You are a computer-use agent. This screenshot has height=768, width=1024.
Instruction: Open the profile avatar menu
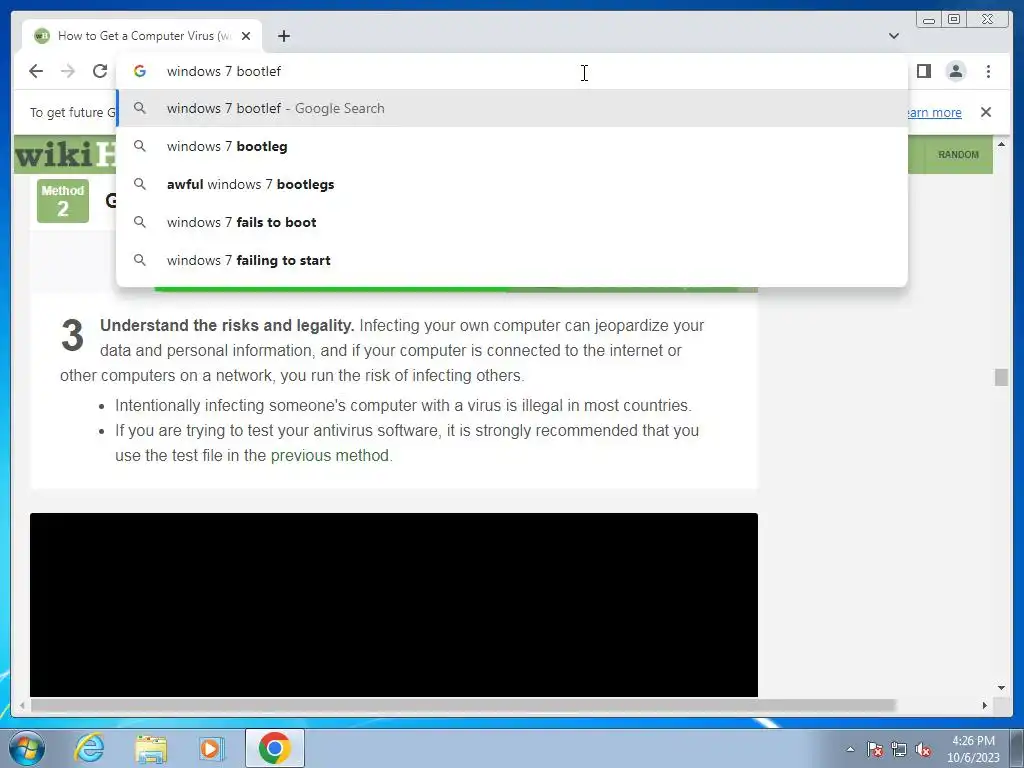click(955, 71)
